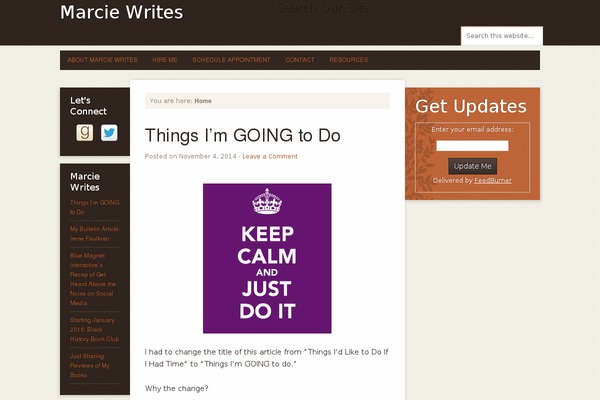Open Blue Magnet Interactive's Recap sidebar link

point(93,279)
